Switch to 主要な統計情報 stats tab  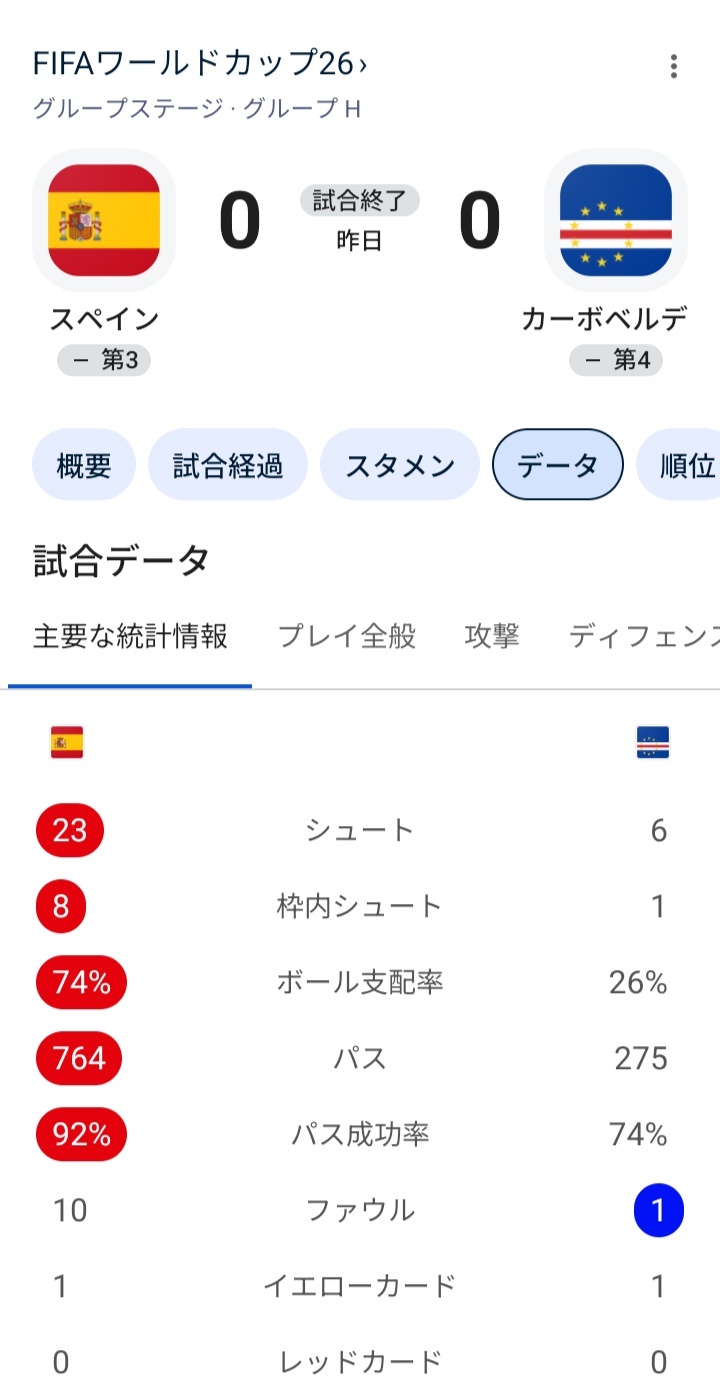(130, 636)
